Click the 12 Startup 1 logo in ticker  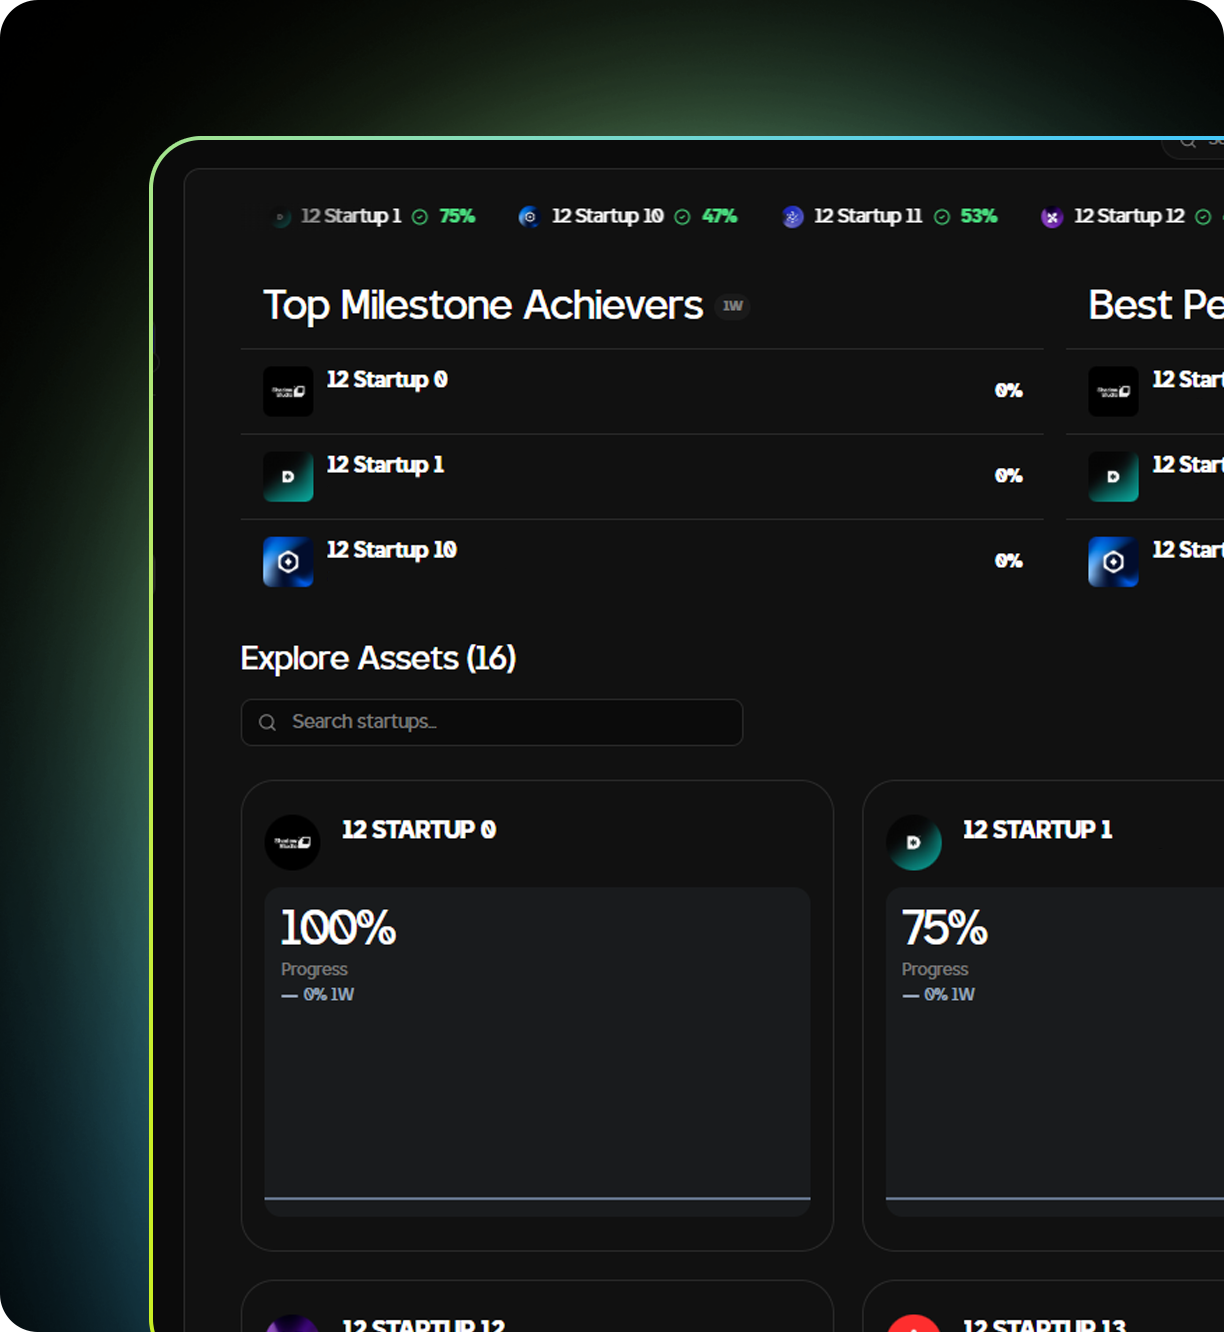coord(282,217)
